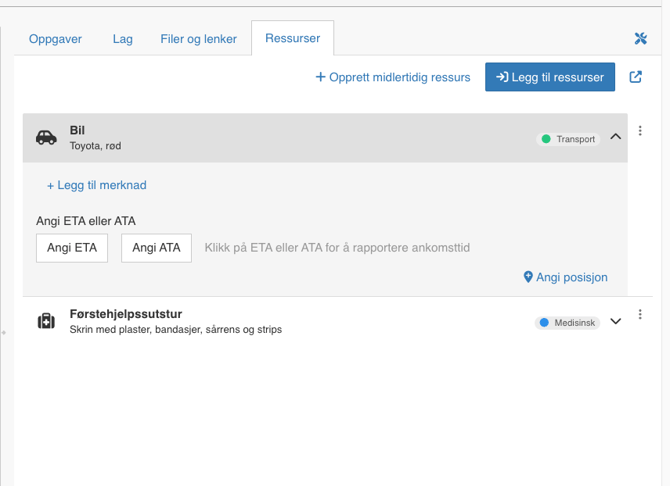Click Opprett midlertidig ressurs link
Viewport: 670px width, 486px height.
pos(393,77)
